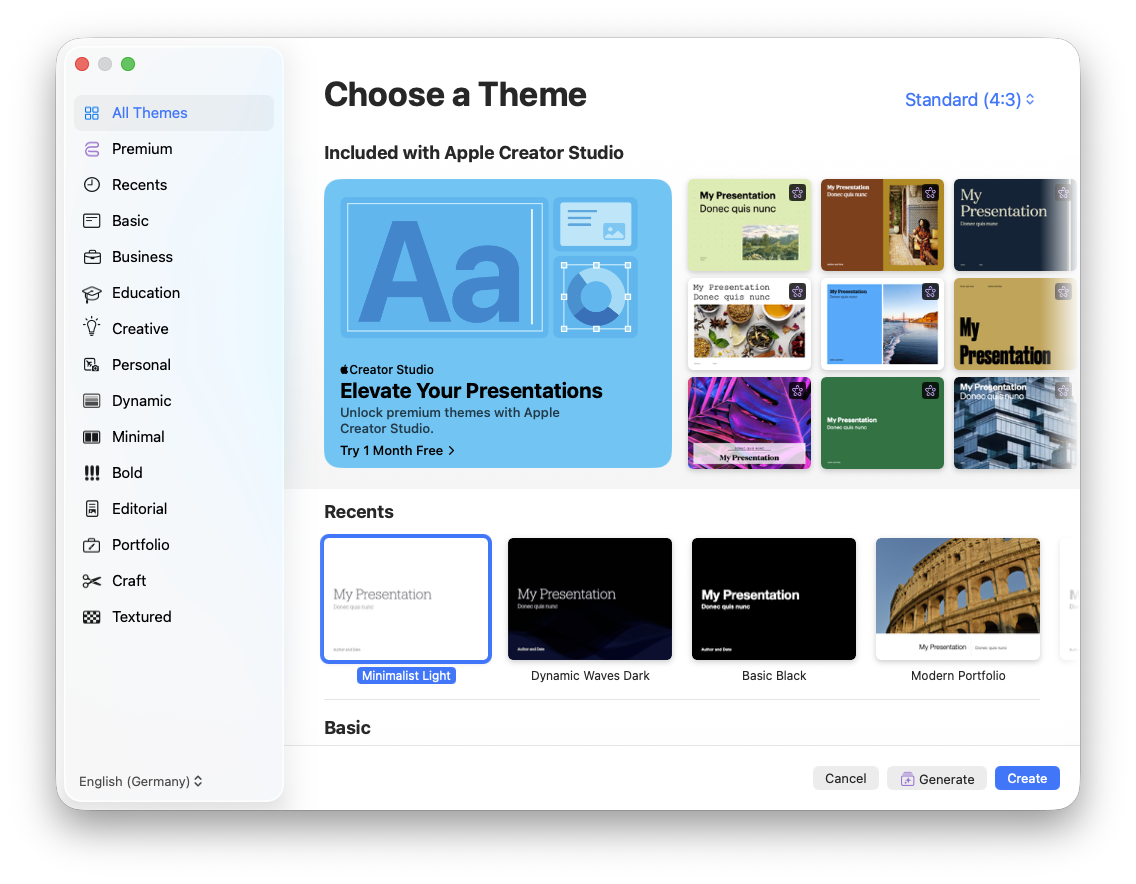Click the Basic section heading in theme list
Screen dimensions: 1136x884
347,728
